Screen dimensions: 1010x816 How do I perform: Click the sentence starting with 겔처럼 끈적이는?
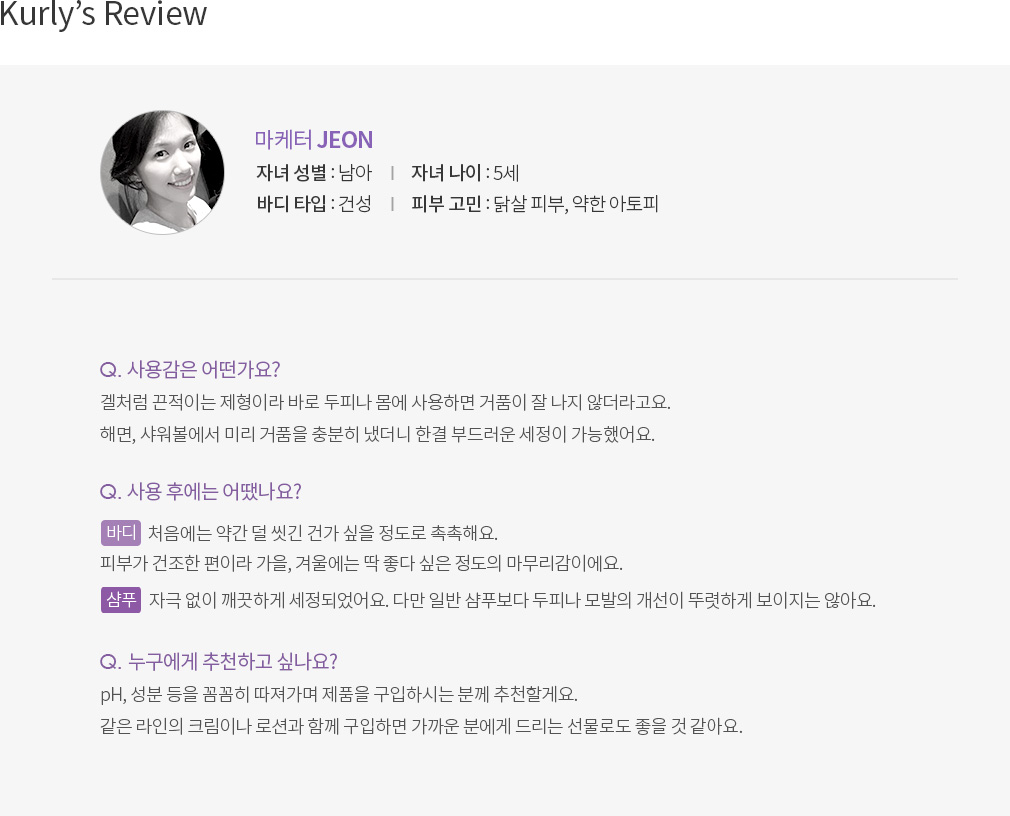pyautogui.click(x=385, y=403)
